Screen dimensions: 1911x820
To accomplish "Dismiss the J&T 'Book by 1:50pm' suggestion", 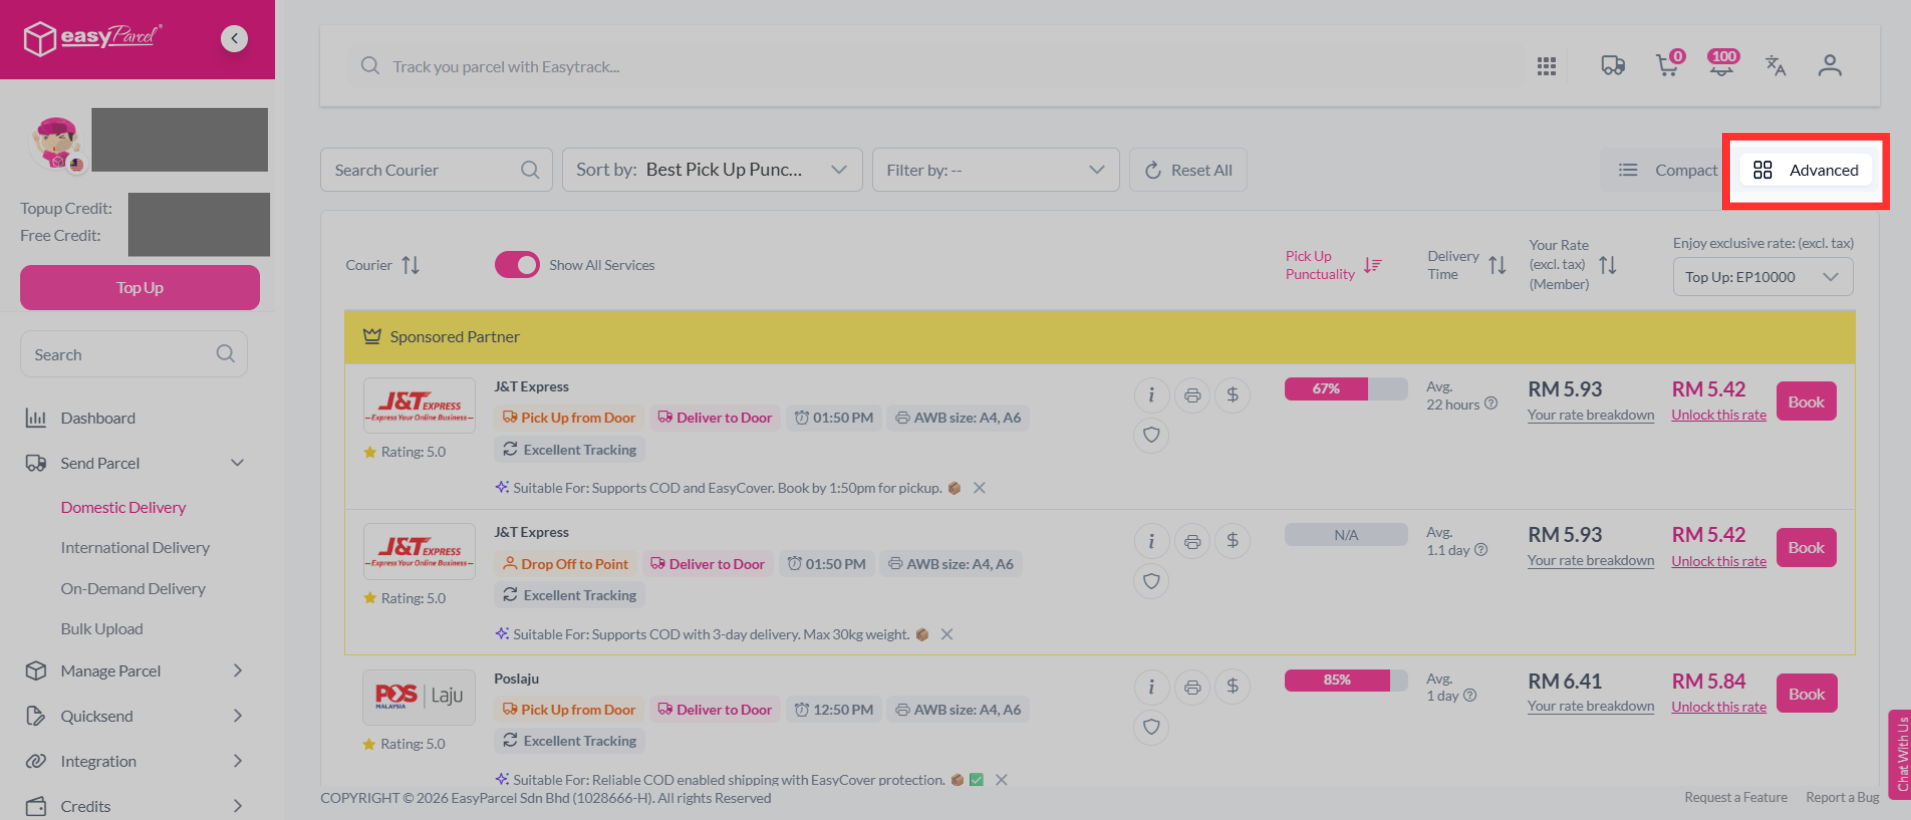I will point(980,488).
